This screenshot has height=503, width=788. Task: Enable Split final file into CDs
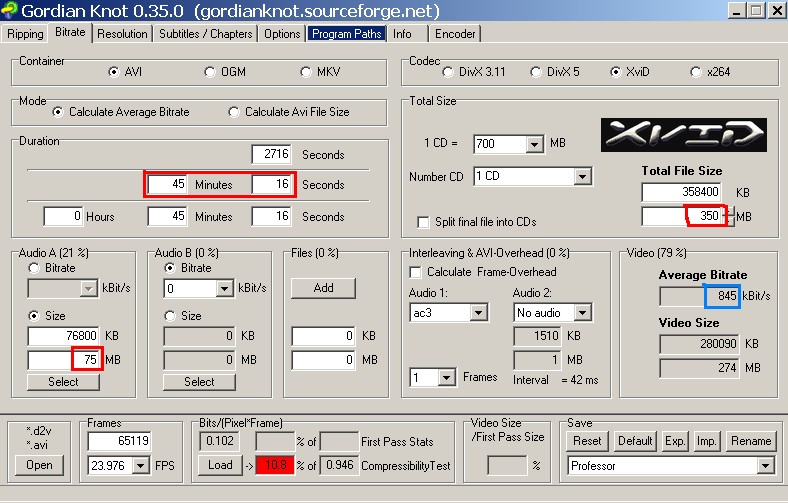(x=424, y=222)
